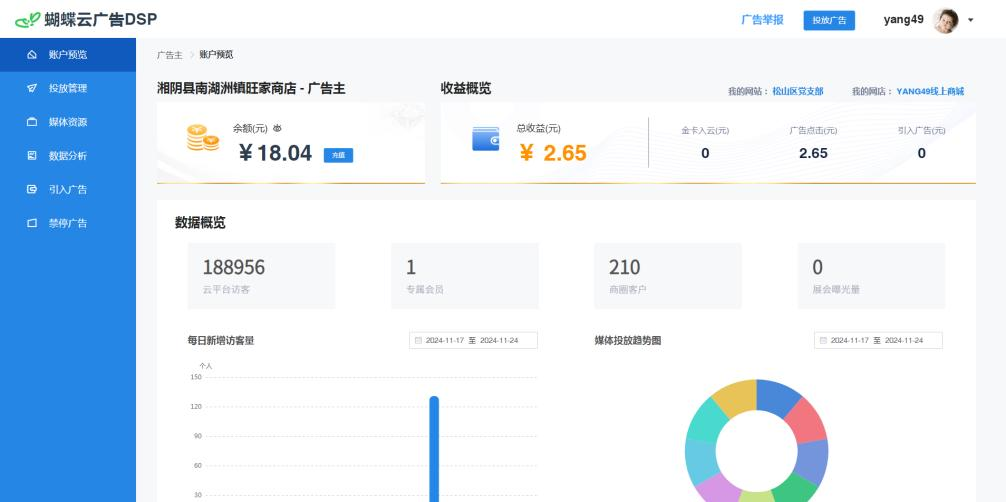Click the purple segment of the donut chart

tap(718, 491)
